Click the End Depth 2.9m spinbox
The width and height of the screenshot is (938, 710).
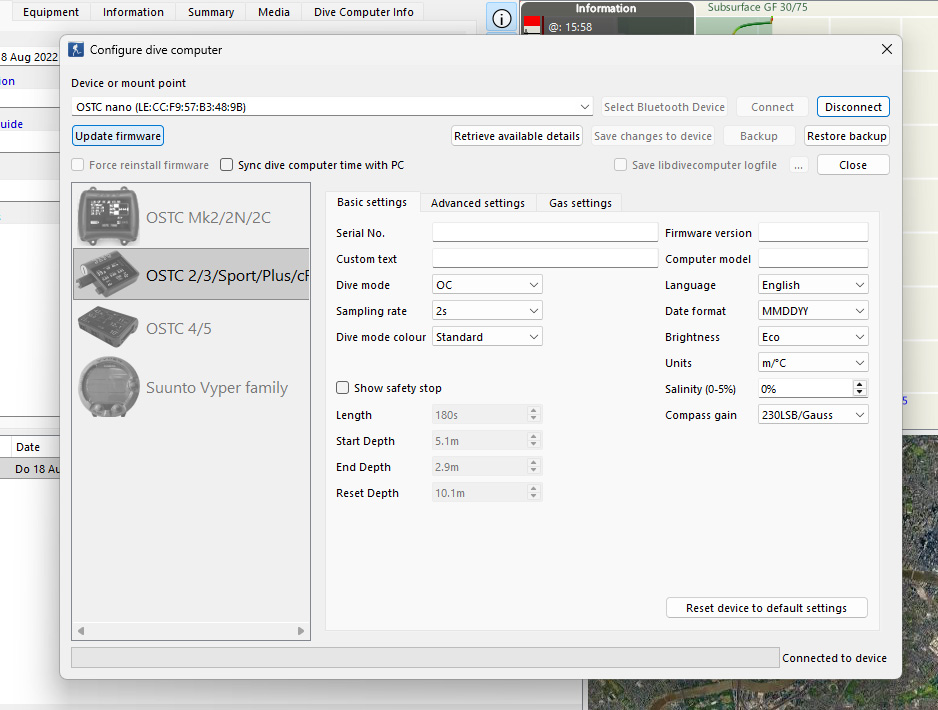coord(487,467)
